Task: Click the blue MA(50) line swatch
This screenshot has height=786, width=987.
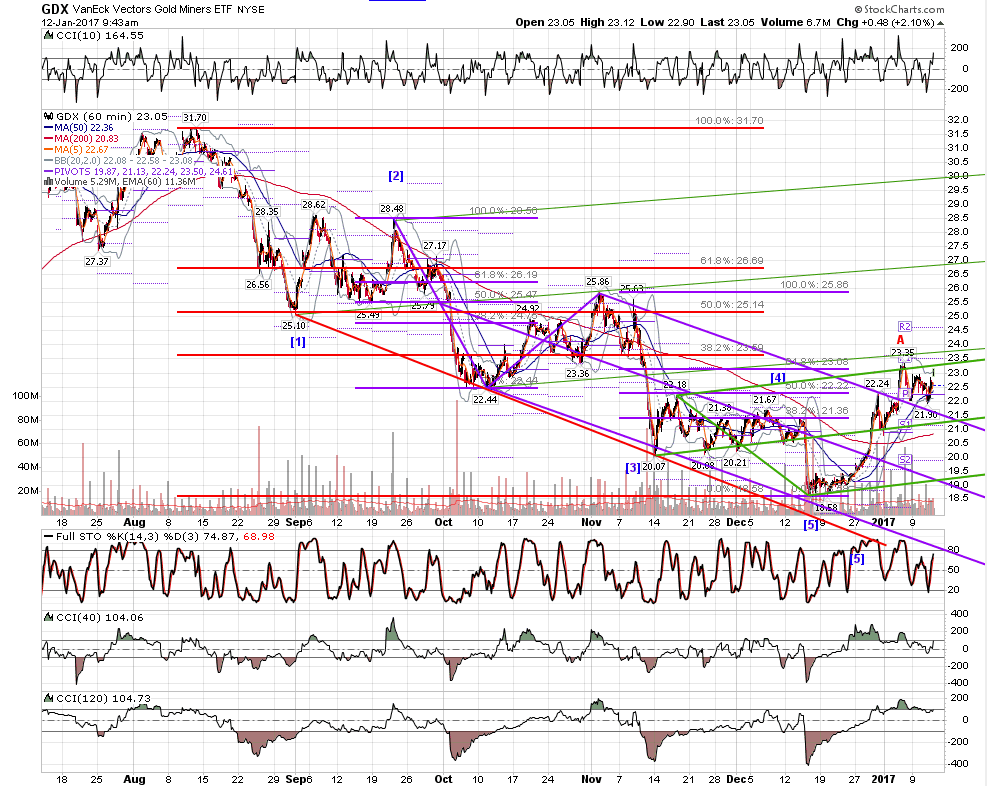Action: pyautogui.click(x=48, y=128)
